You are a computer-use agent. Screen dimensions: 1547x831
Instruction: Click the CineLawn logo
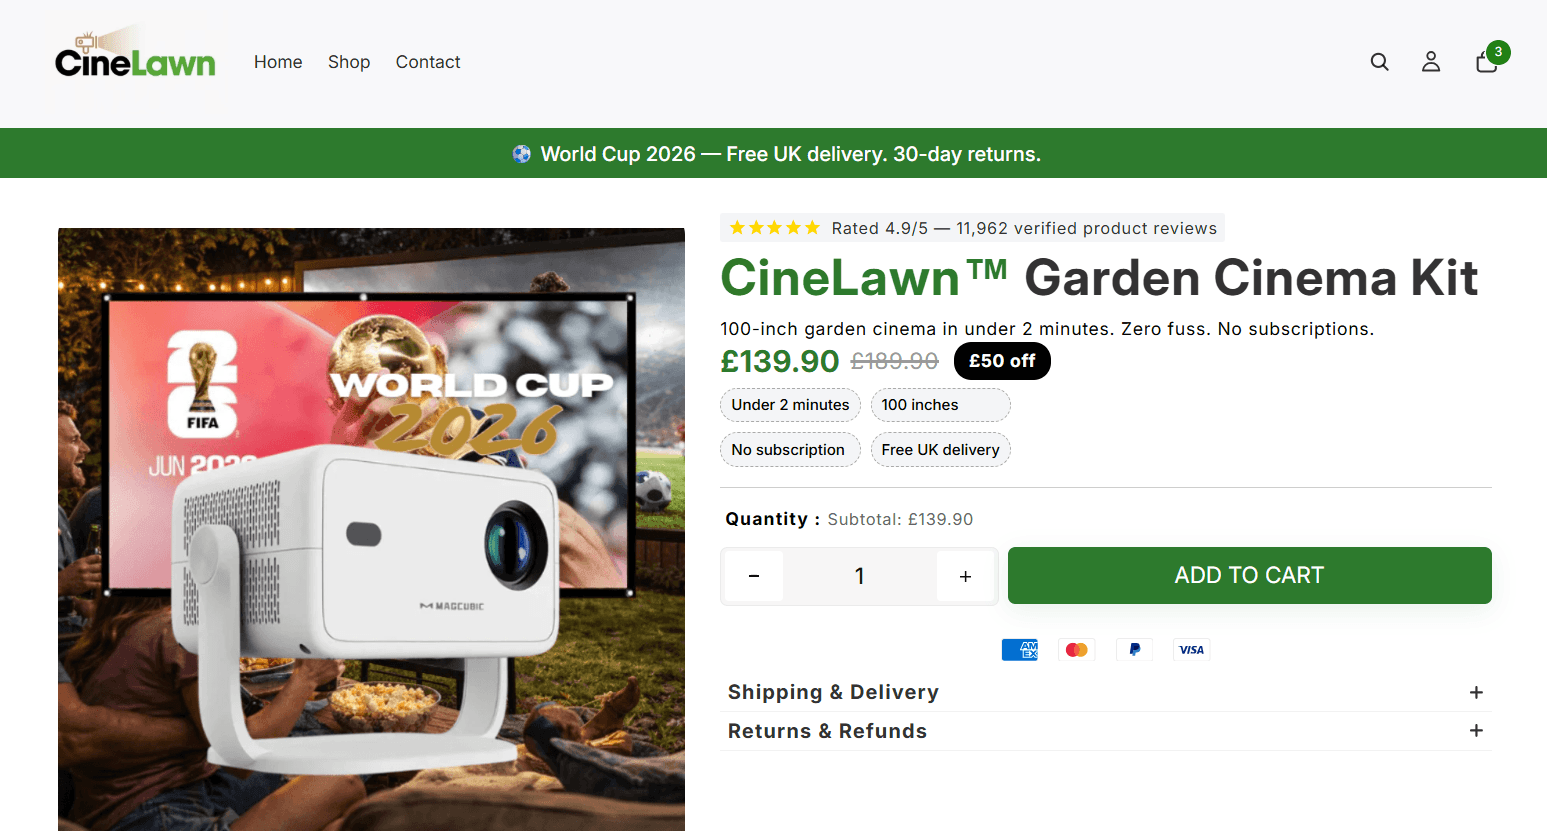tap(135, 54)
